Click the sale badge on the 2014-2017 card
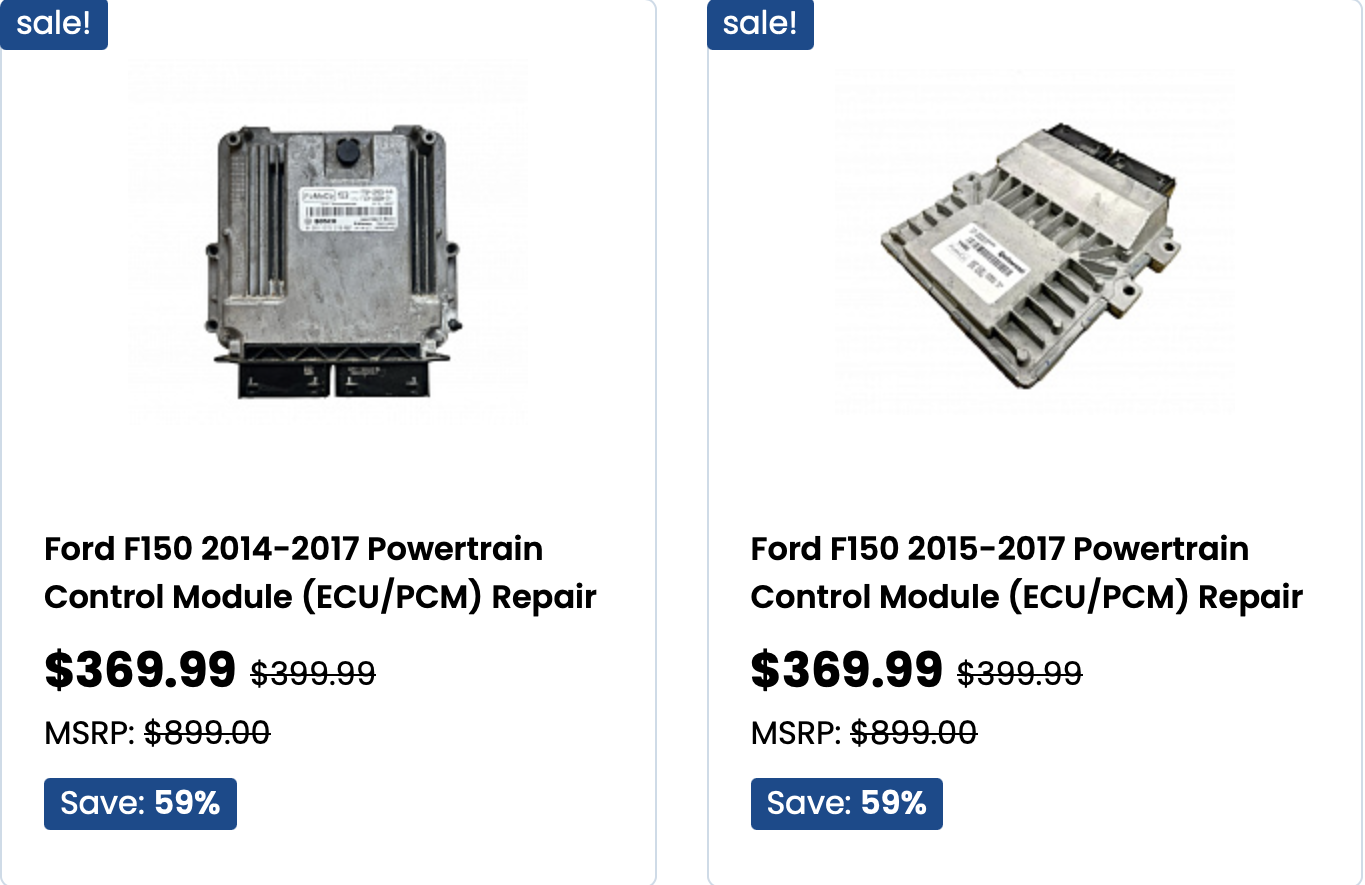This screenshot has height=885, width=1365. pos(54,24)
